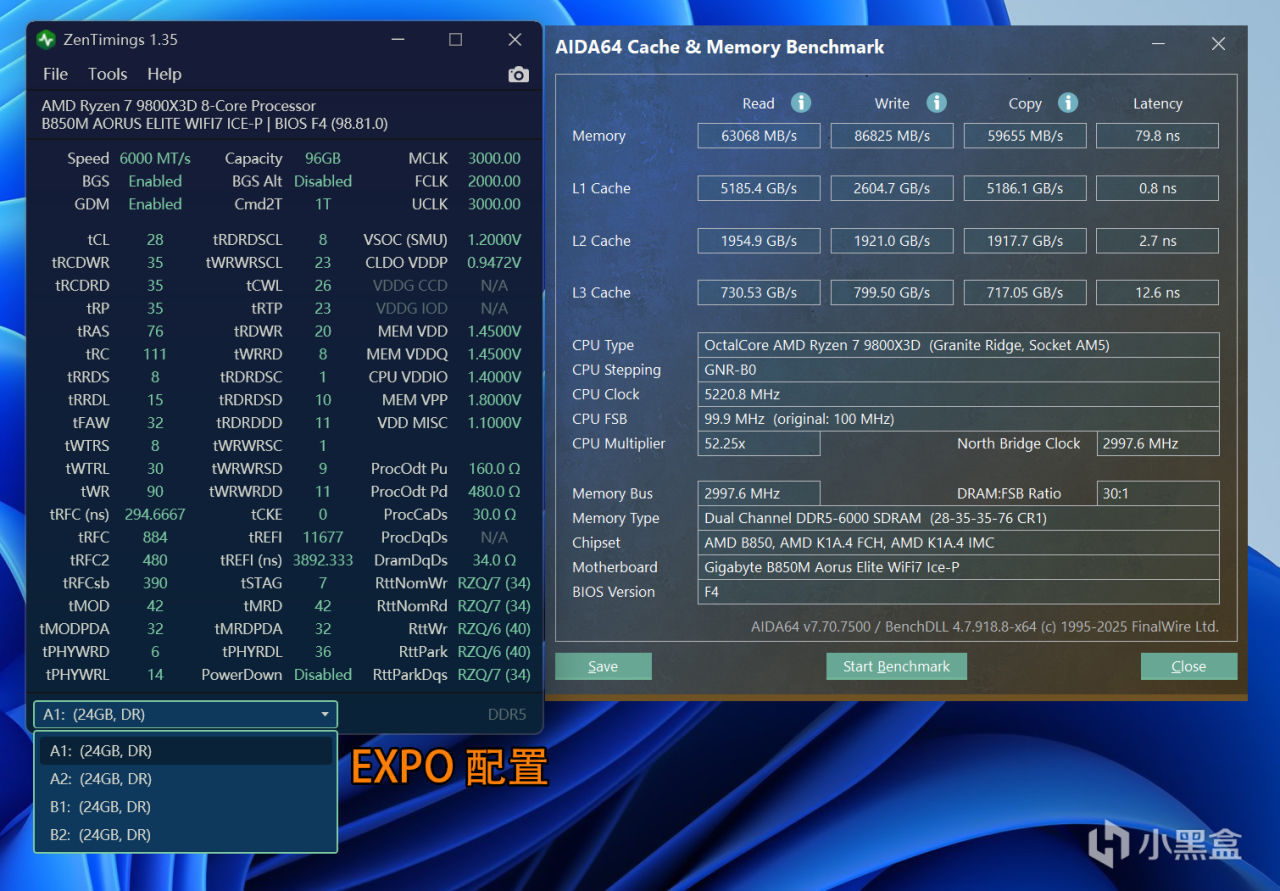1280x891 pixels.
Task: Click the tRFC value 884
Action: tap(155, 537)
